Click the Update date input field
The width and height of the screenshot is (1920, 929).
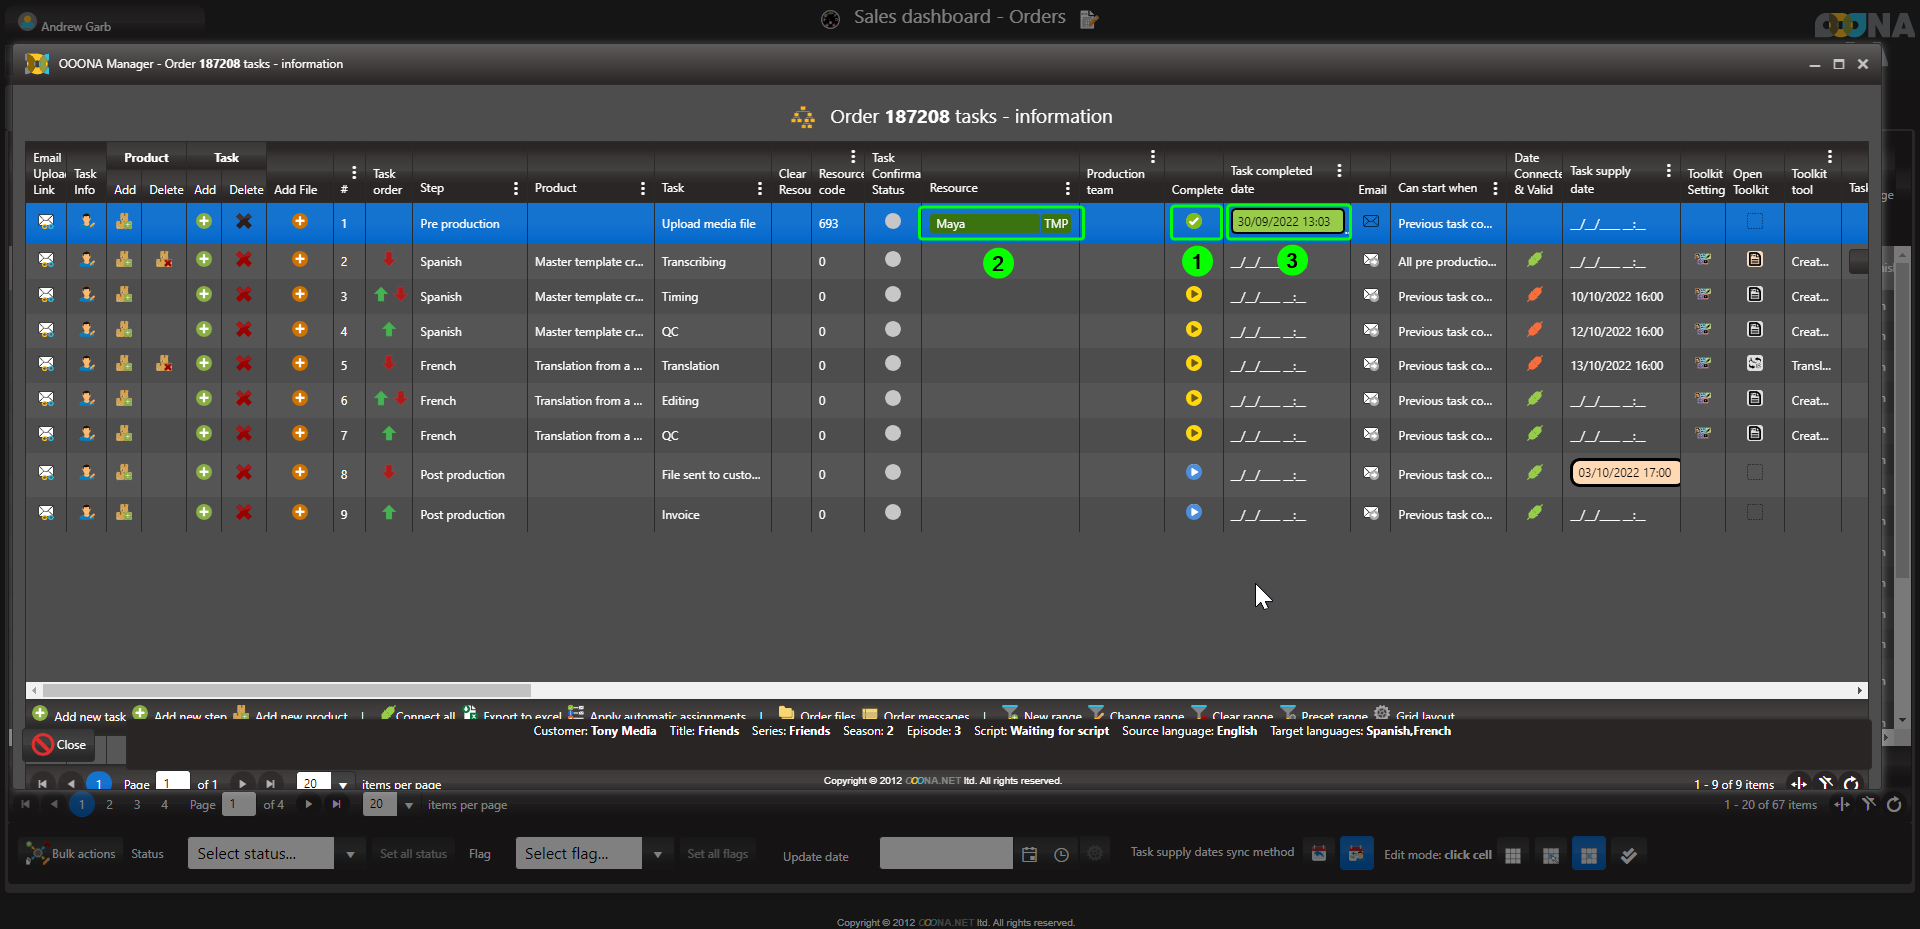coord(945,854)
